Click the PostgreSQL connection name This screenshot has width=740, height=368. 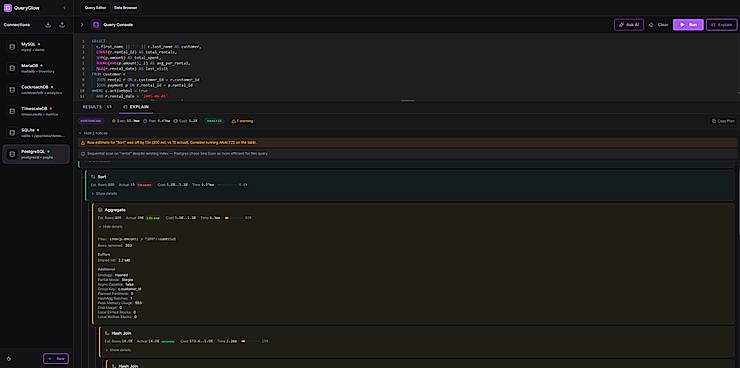[33, 152]
